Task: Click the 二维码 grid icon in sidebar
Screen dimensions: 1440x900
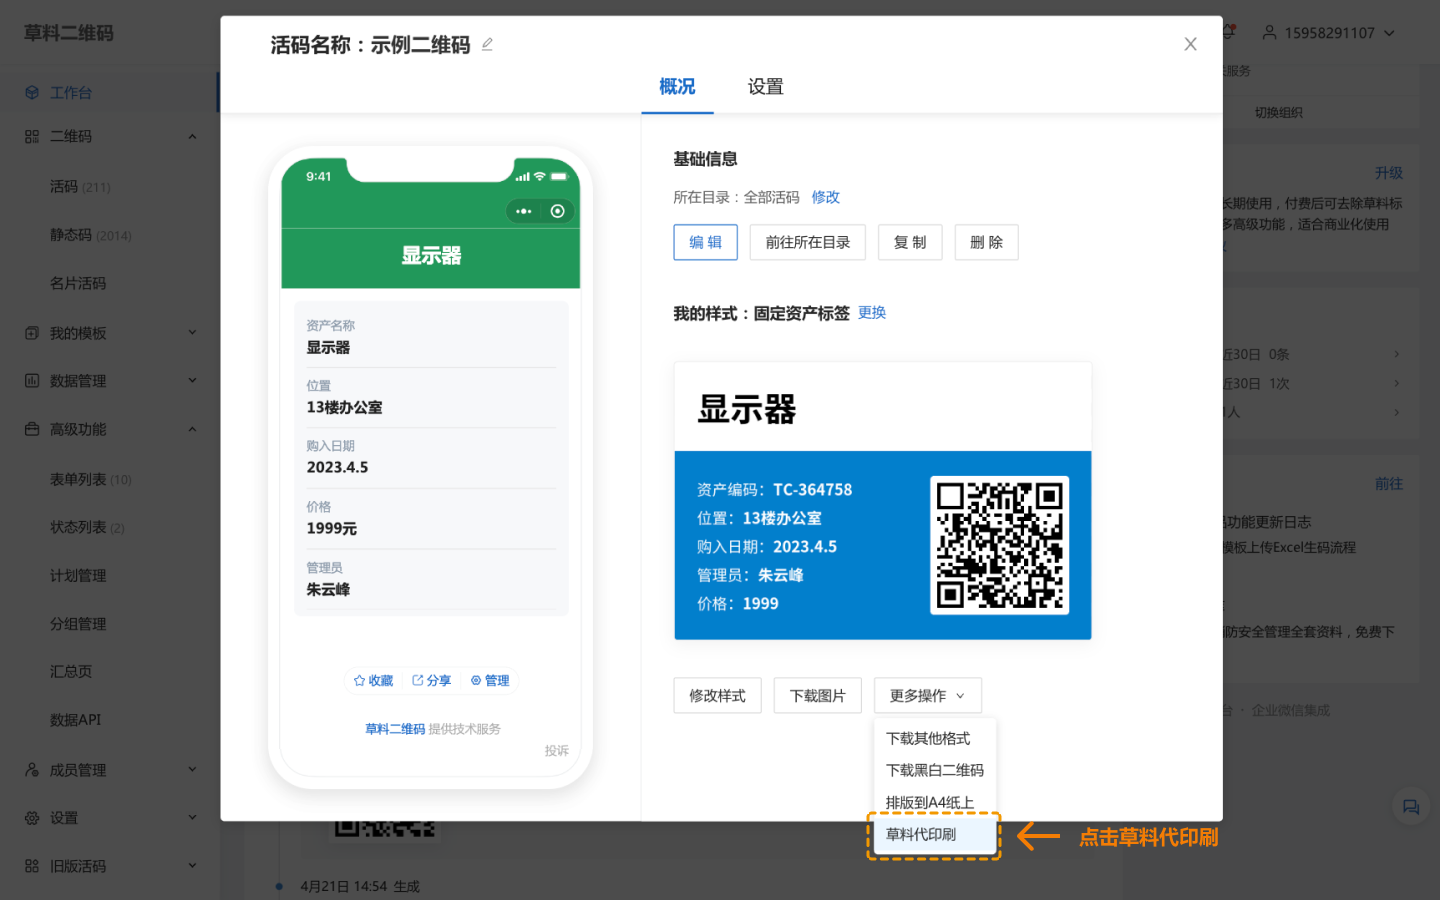Action: 32,136
